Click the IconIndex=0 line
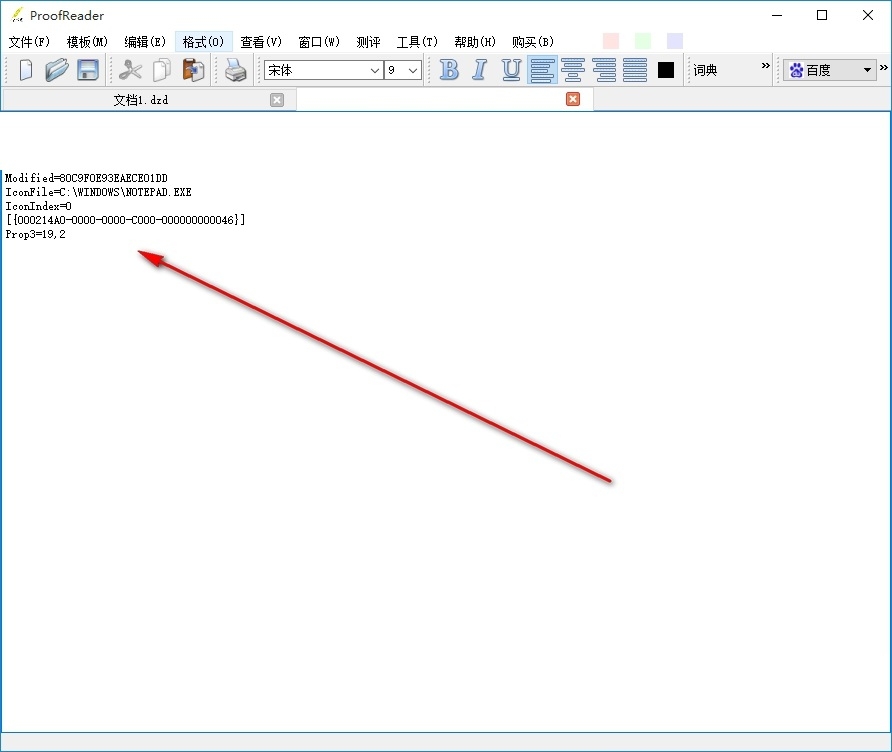 point(39,206)
